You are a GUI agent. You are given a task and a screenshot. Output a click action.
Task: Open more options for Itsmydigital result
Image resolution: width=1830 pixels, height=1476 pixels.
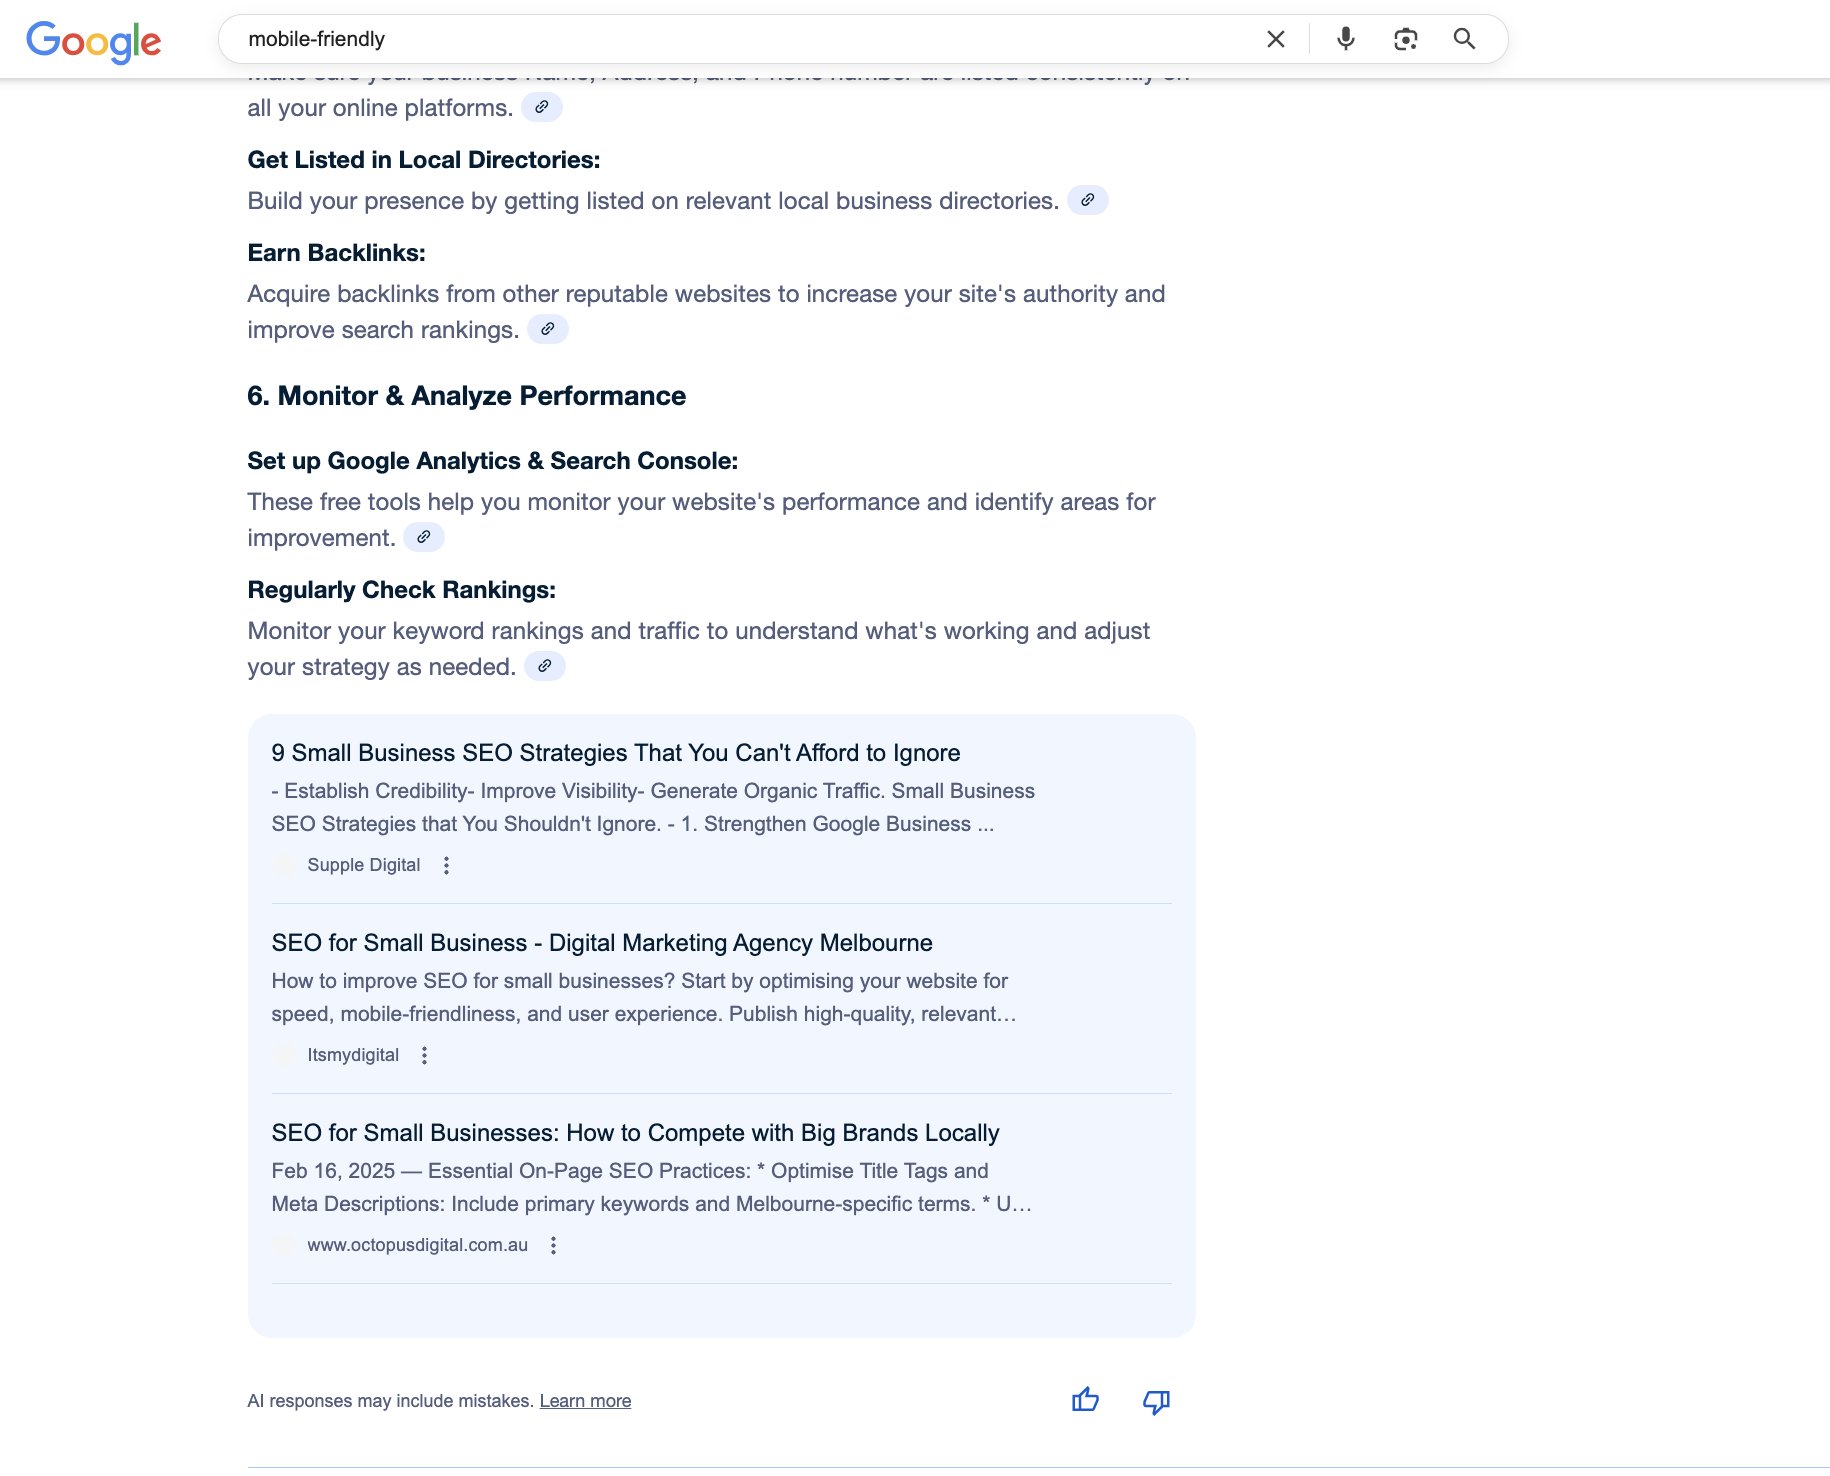pyautogui.click(x=425, y=1055)
